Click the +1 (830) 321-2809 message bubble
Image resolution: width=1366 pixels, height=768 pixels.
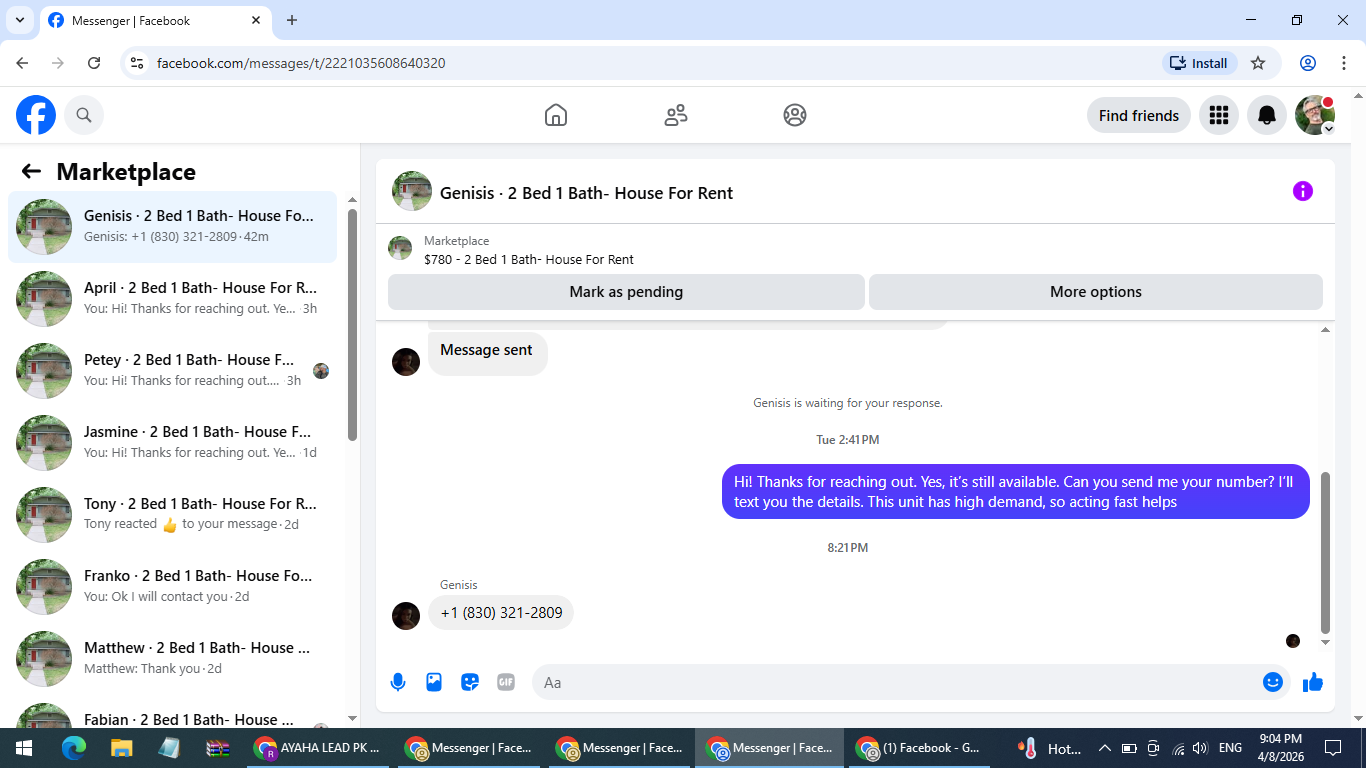point(501,613)
